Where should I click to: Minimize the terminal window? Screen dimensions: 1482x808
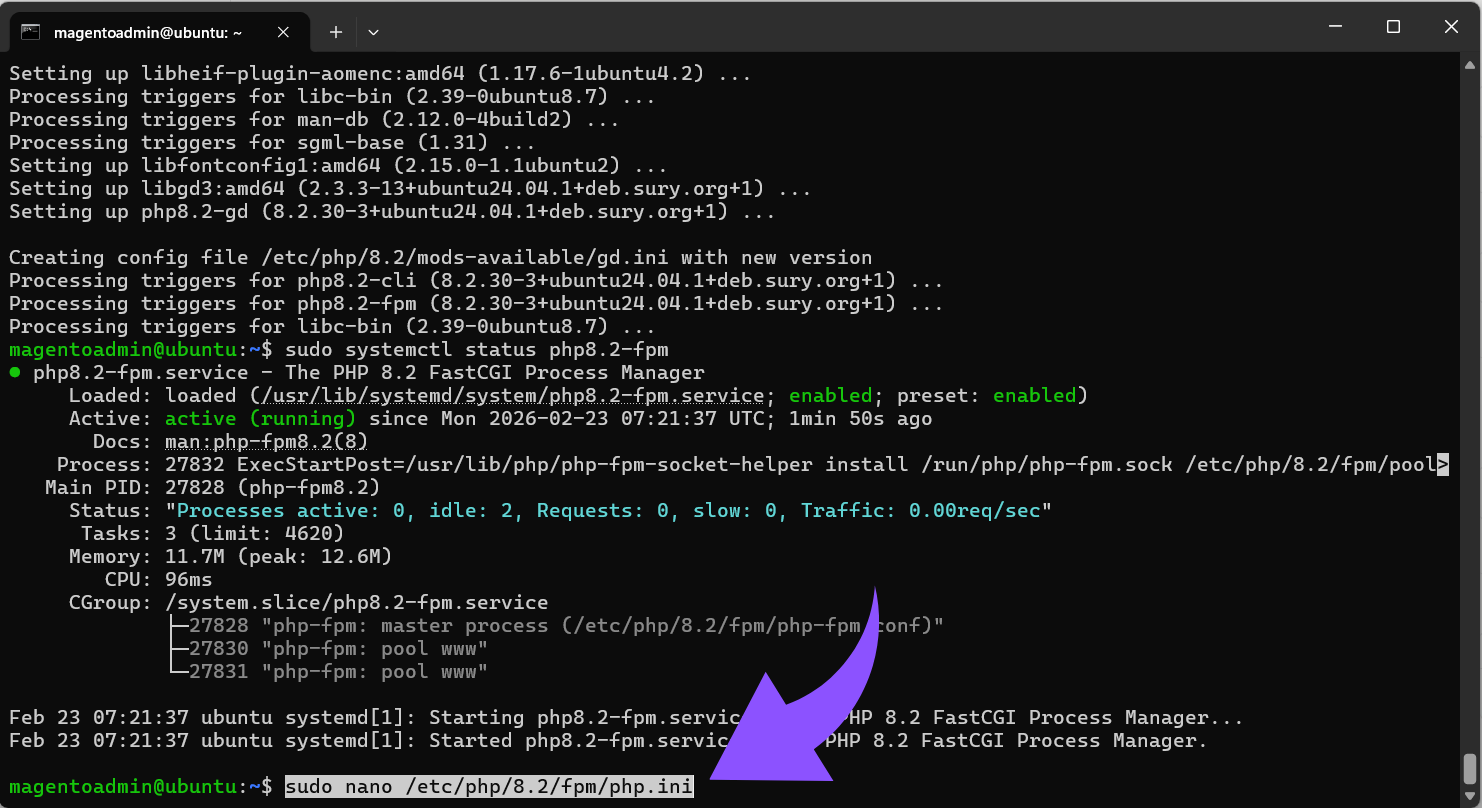[x=1335, y=26]
